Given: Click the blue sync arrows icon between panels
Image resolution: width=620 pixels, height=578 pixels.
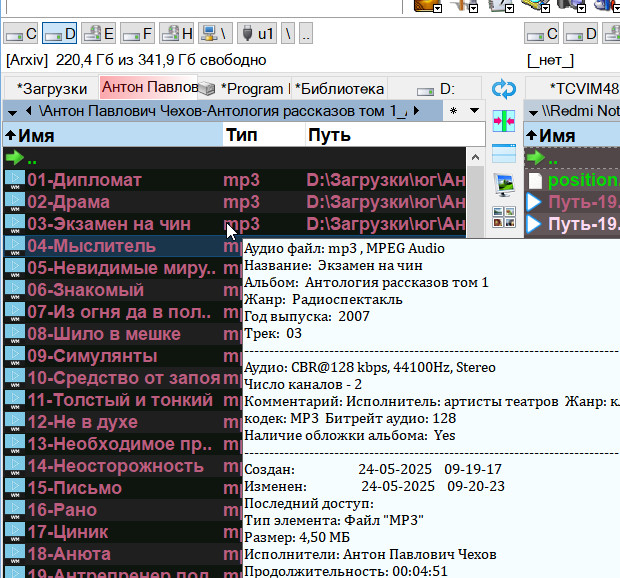Looking at the screenshot, I should click(504, 88).
